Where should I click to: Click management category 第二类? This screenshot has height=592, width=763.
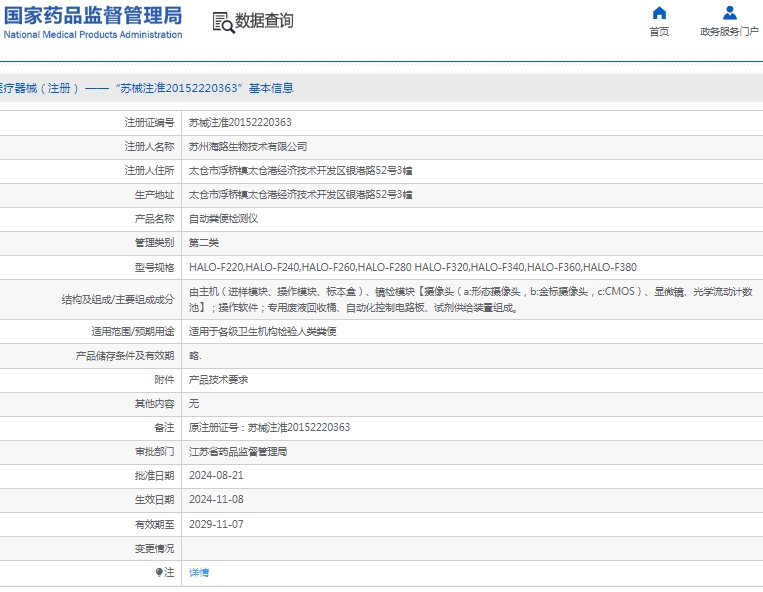click(203, 243)
